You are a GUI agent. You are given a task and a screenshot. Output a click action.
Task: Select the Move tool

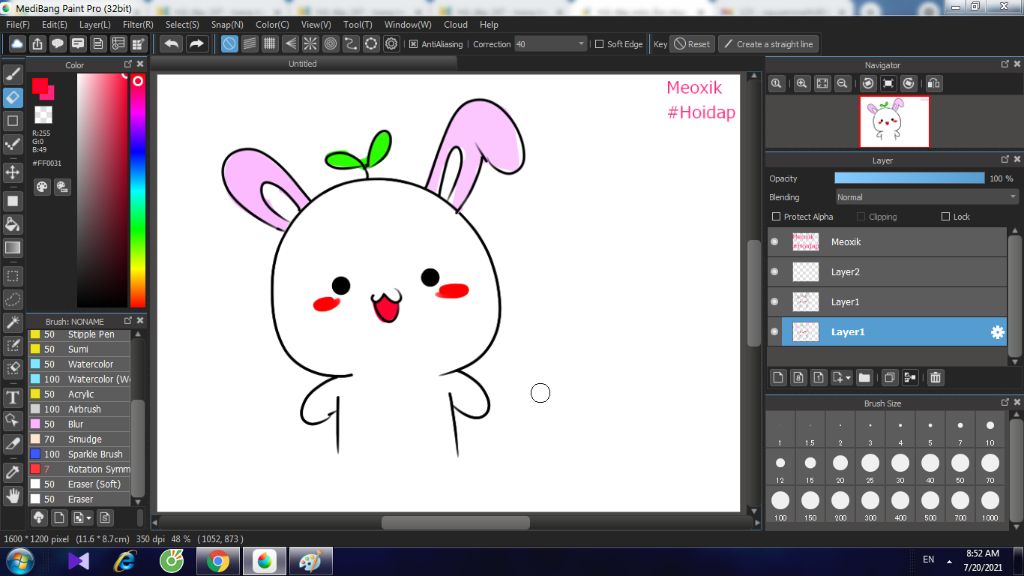click(13, 172)
